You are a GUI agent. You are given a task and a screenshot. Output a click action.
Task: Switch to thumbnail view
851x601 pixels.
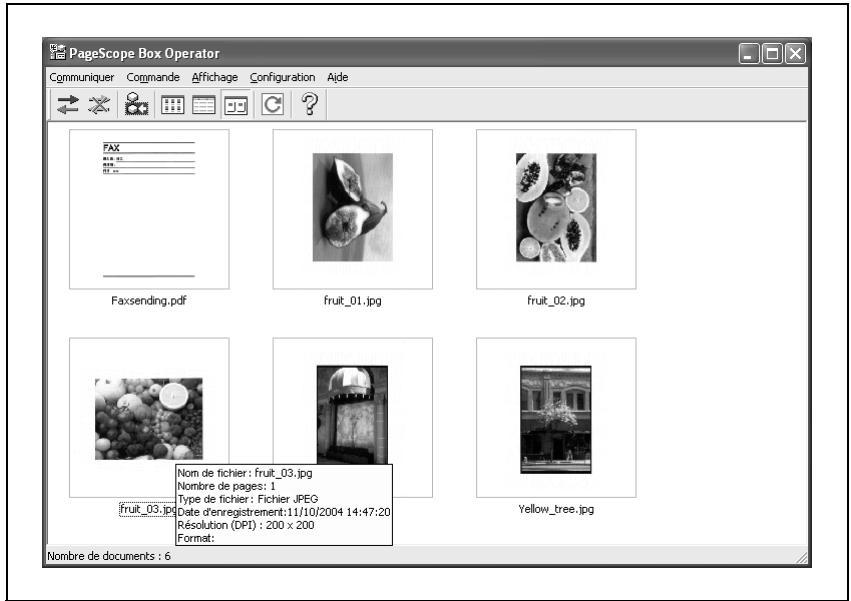tap(236, 104)
